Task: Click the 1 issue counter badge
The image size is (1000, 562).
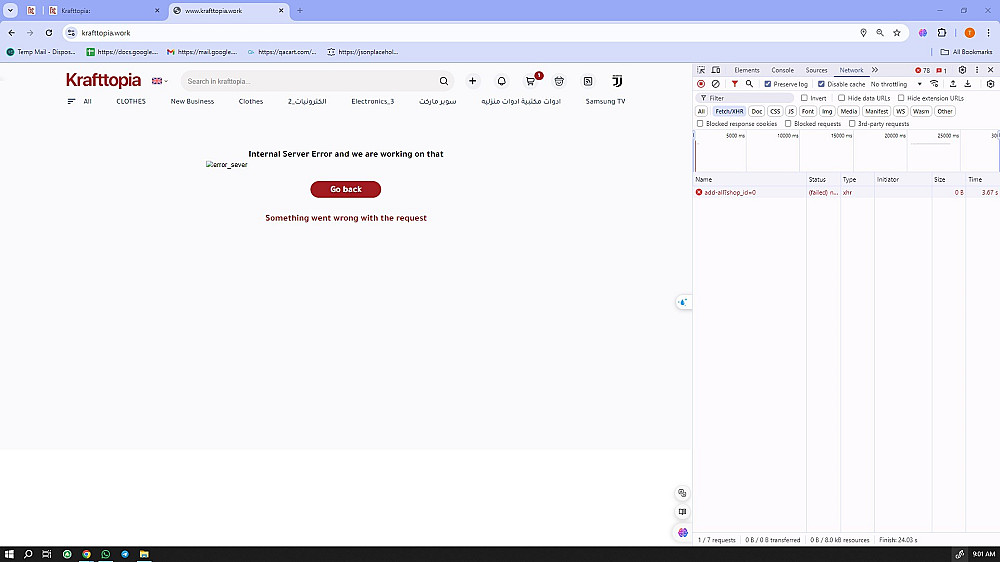Action: [x=941, y=70]
